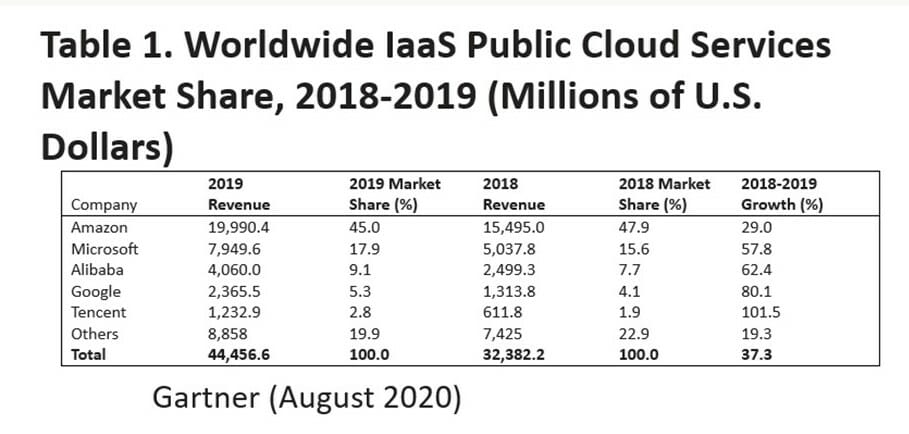Click the Gartner (August 2020) source caption
909x434 pixels.
tap(307, 399)
